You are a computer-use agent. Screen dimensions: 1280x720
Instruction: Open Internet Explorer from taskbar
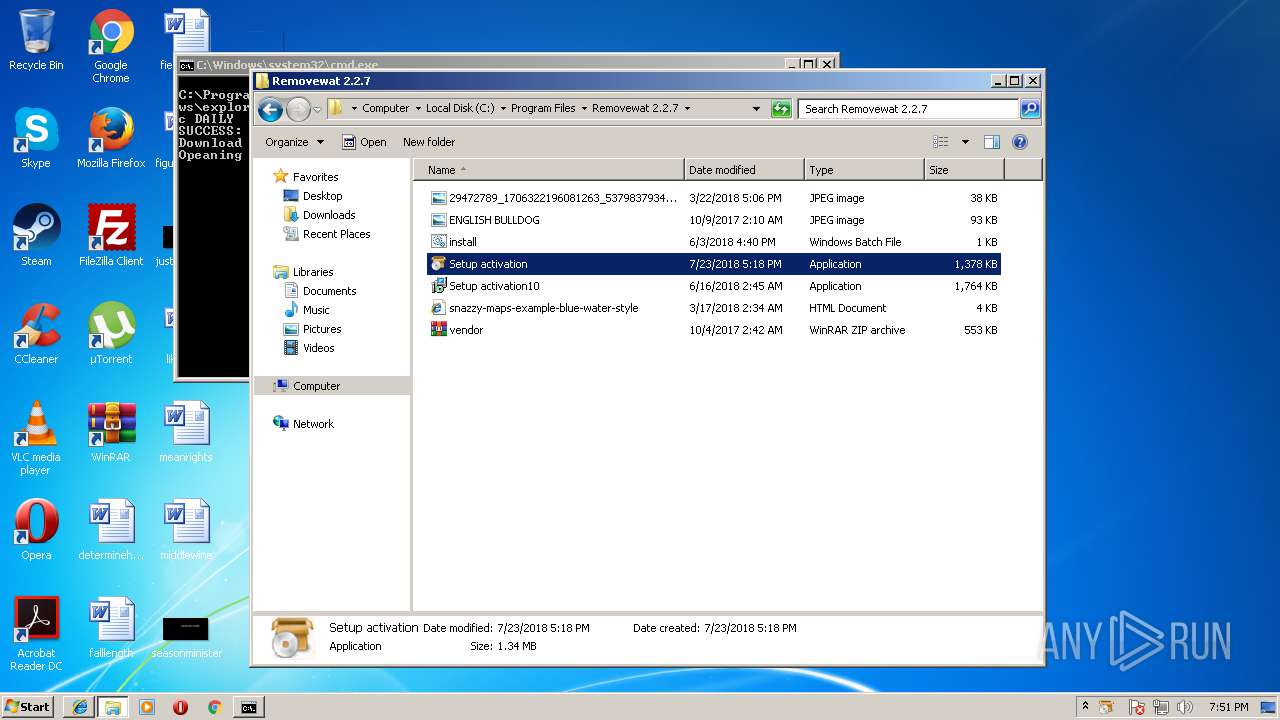(80, 707)
